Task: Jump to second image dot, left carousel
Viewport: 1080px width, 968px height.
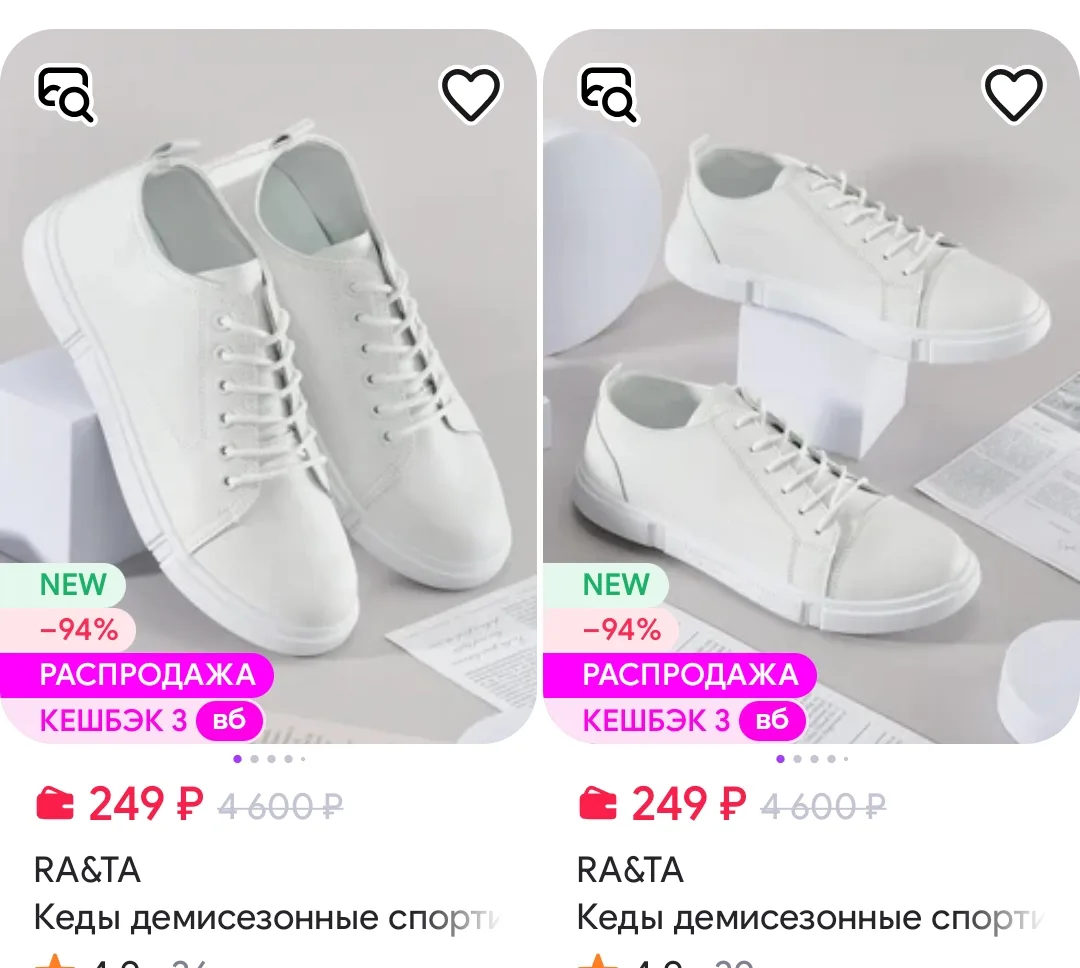Action: click(x=255, y=759)
